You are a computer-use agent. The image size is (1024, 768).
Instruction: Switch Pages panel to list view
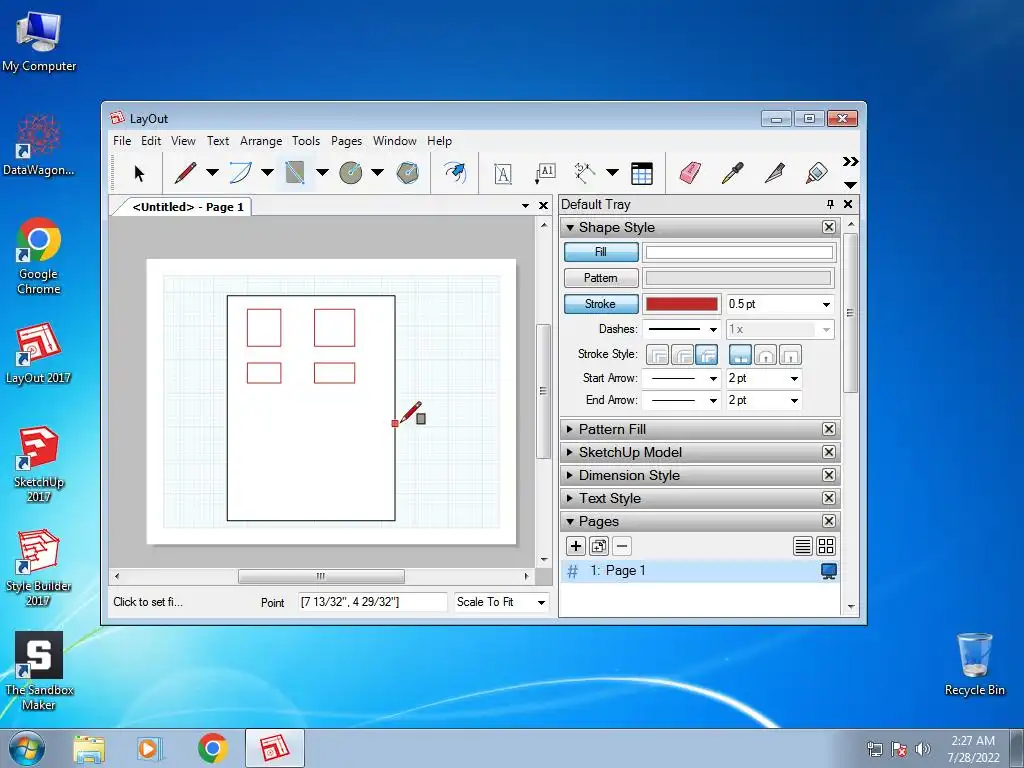click(x=803, y=546)
